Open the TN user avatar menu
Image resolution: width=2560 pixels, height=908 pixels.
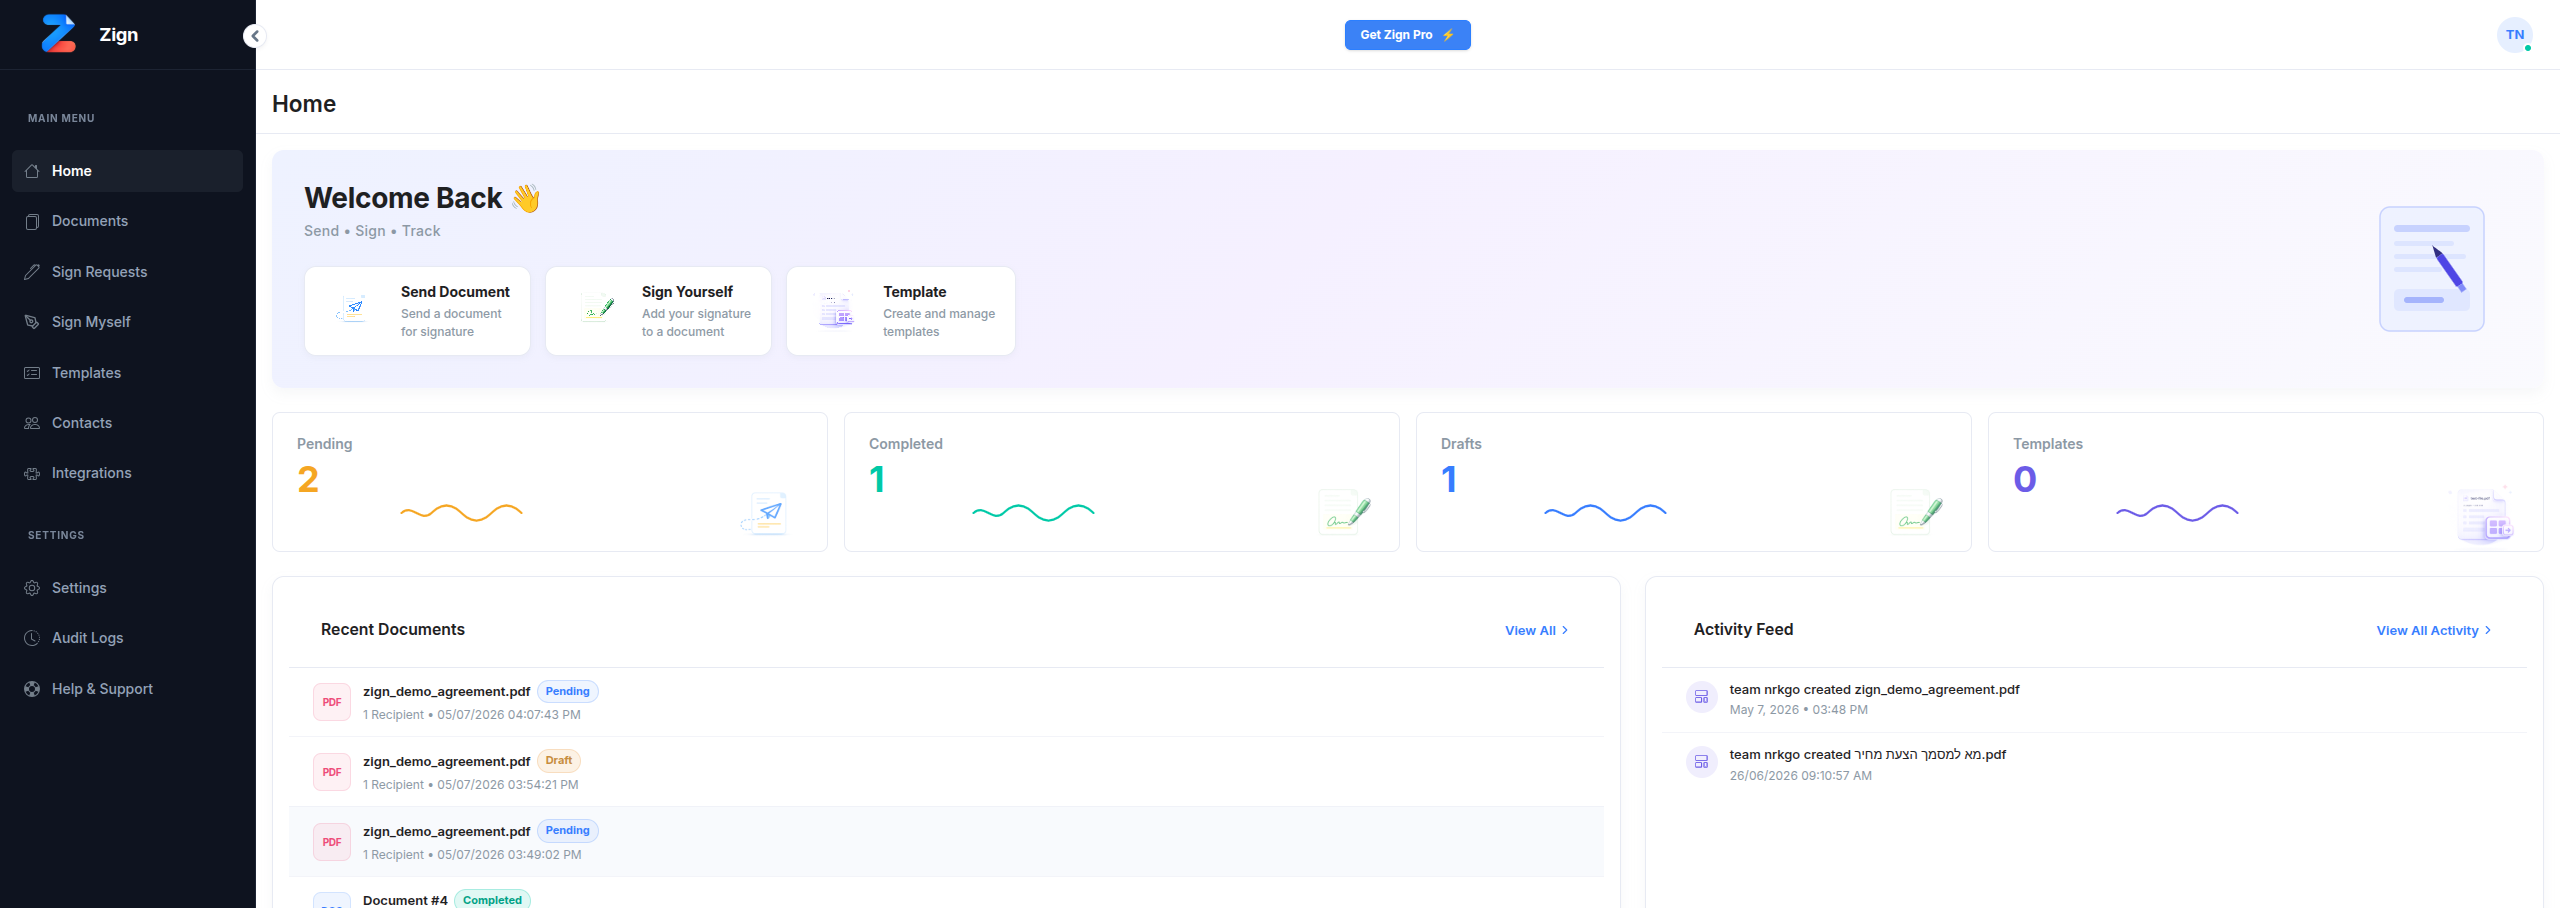(2515, 35)
